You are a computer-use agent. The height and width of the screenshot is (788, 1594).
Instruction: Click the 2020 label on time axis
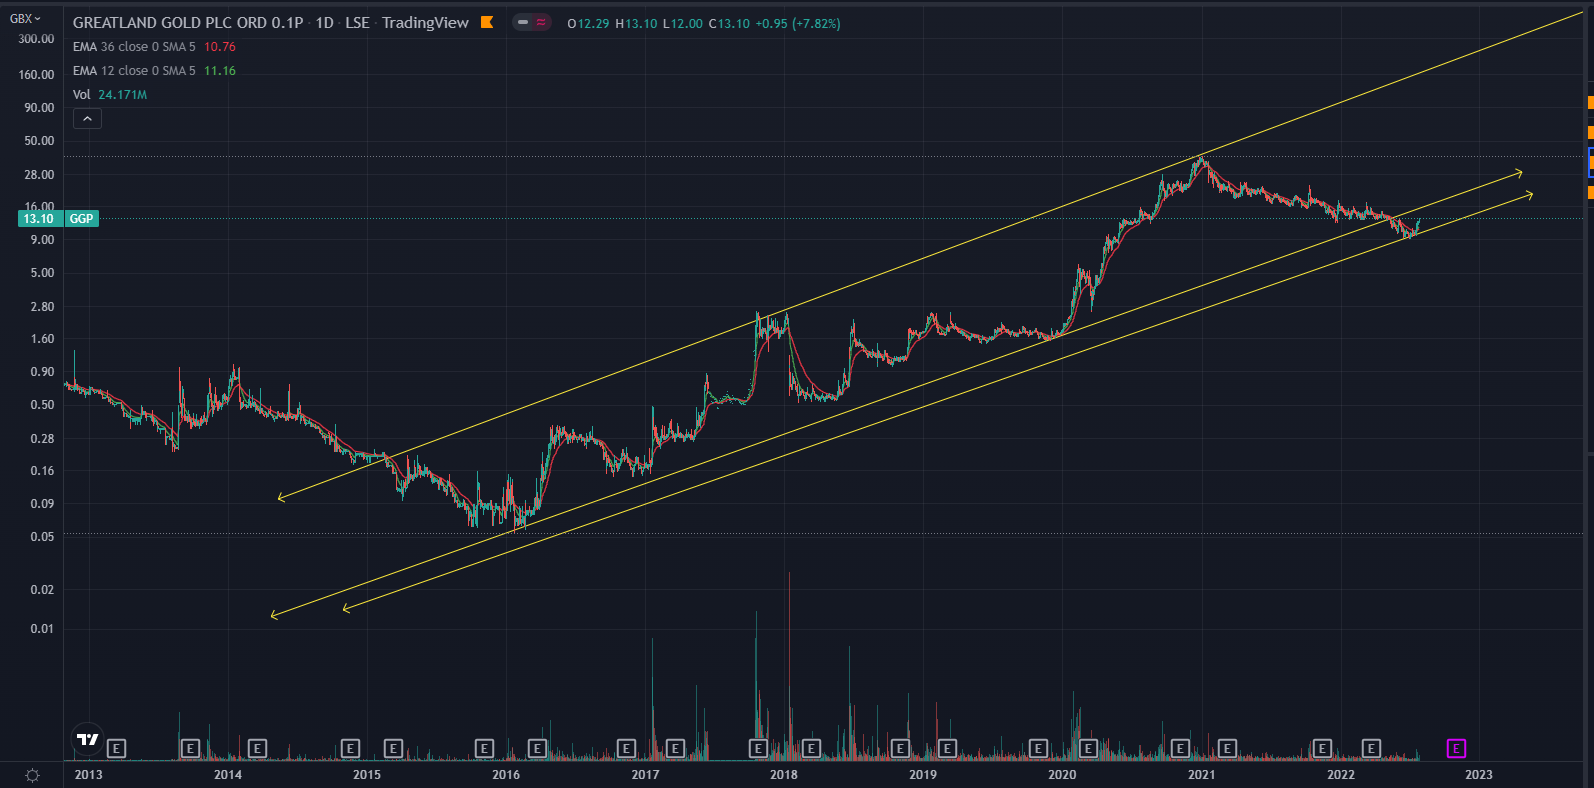[x=1062, y=775]
